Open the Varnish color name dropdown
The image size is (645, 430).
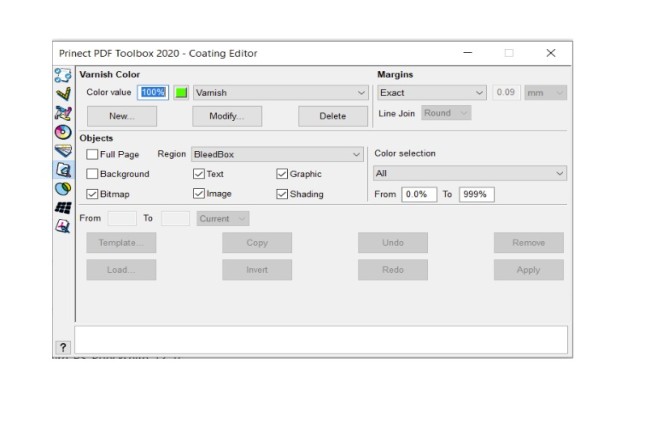(x=280, y=93)
